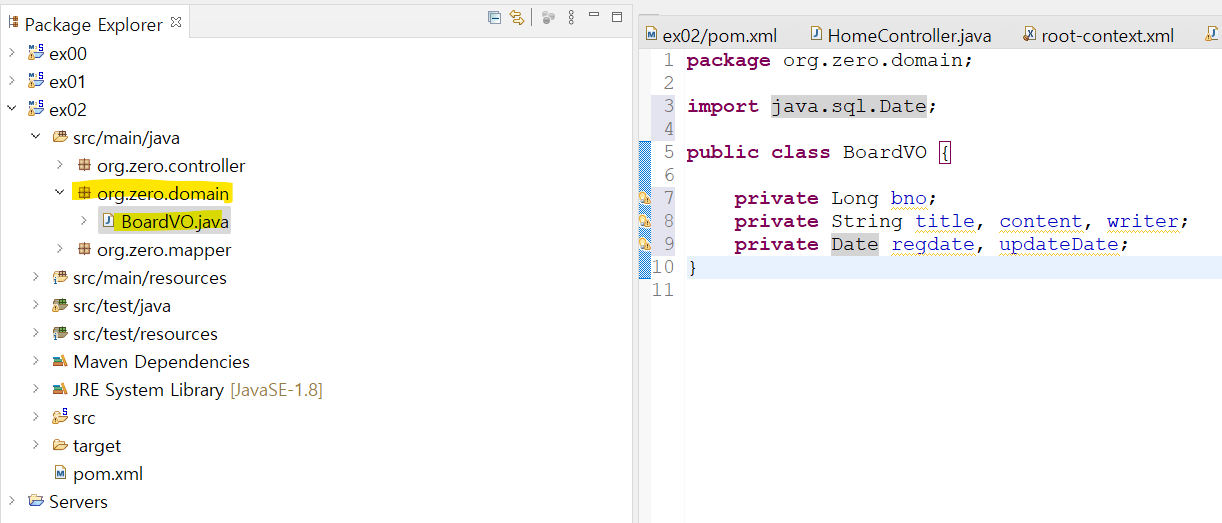
Task: Expand the src/main/resources folder
Action: (36, 277)
